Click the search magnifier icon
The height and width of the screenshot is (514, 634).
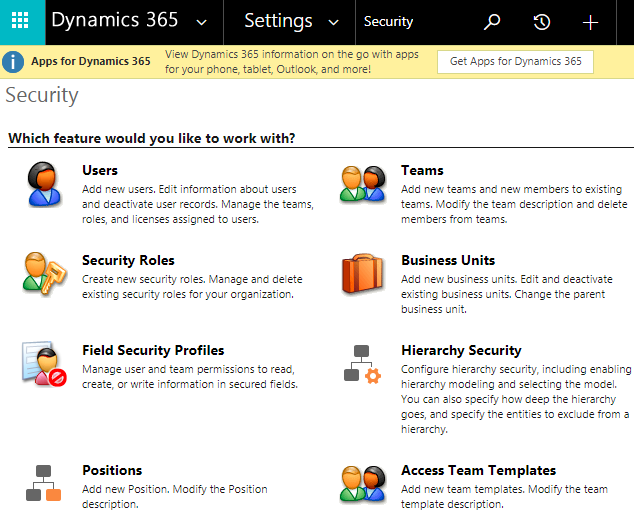[492, 22]
